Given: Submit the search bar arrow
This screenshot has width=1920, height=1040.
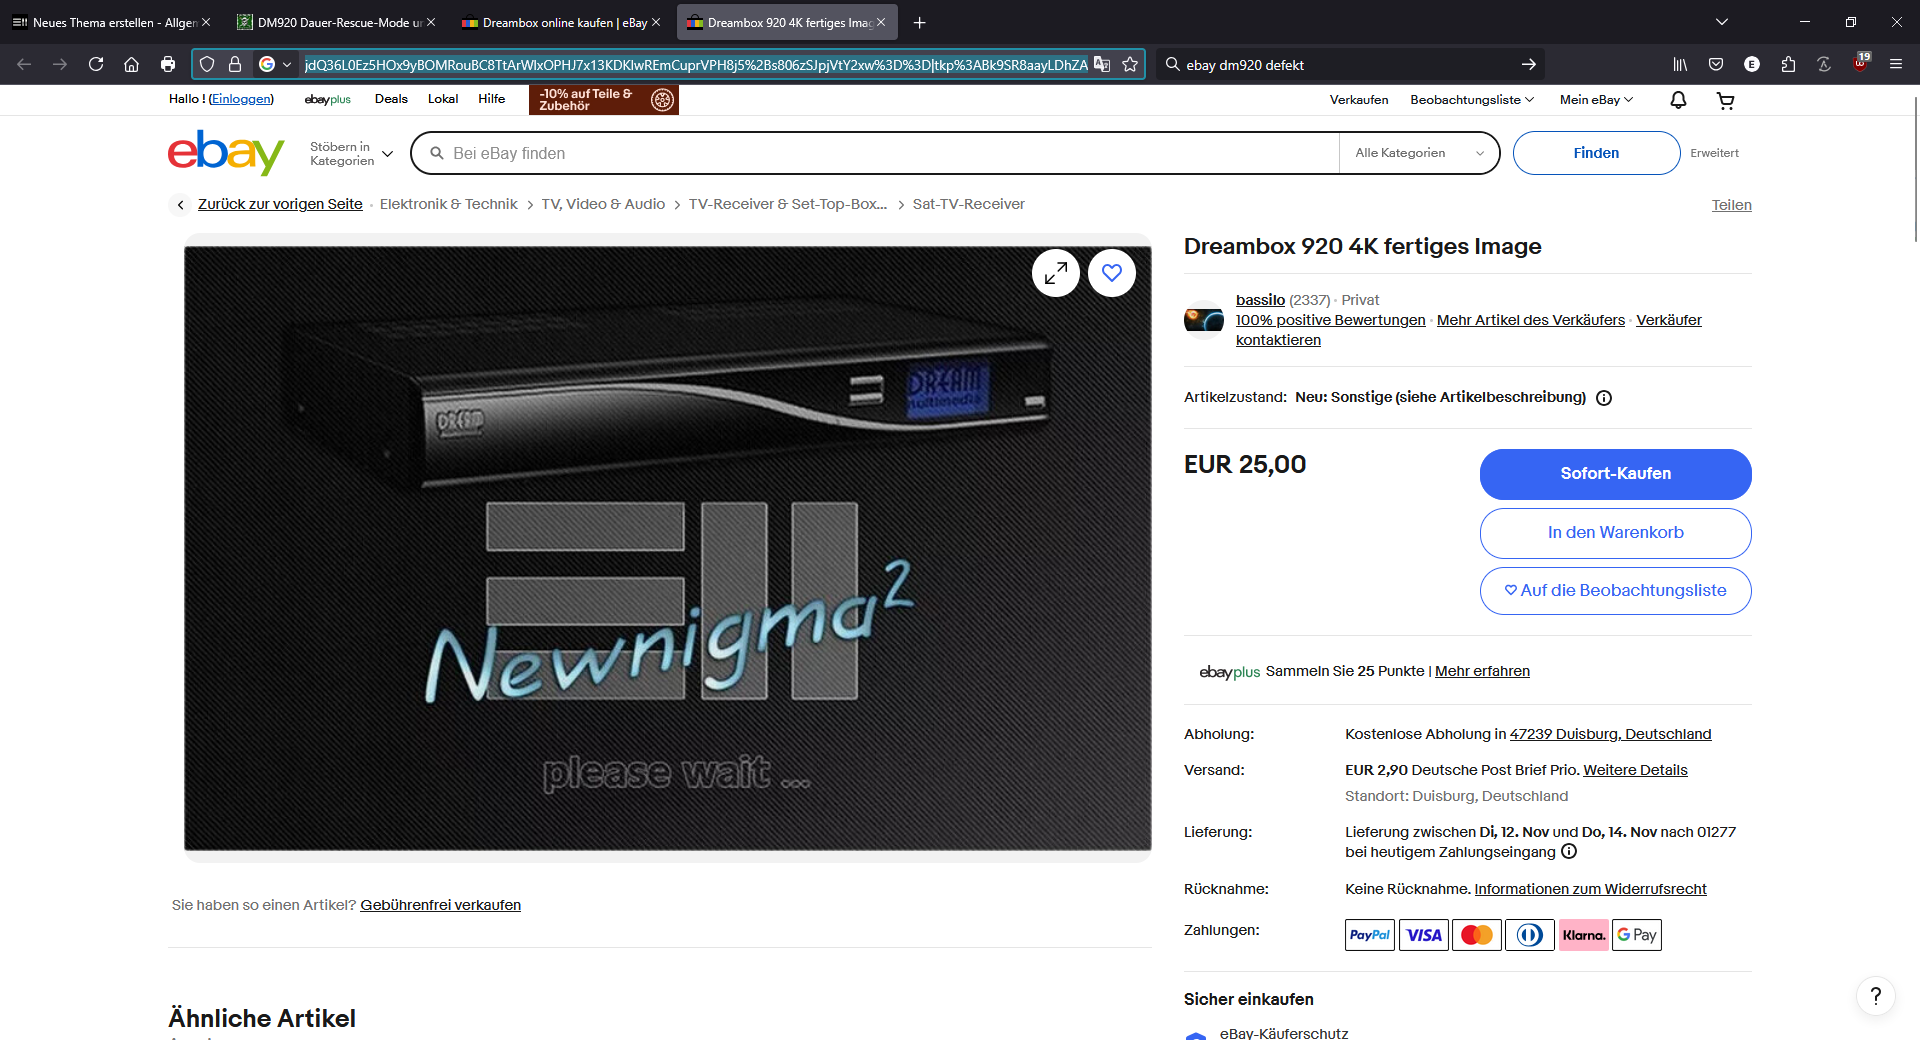Looking at the screenshot, I should tap(1529, 64).
